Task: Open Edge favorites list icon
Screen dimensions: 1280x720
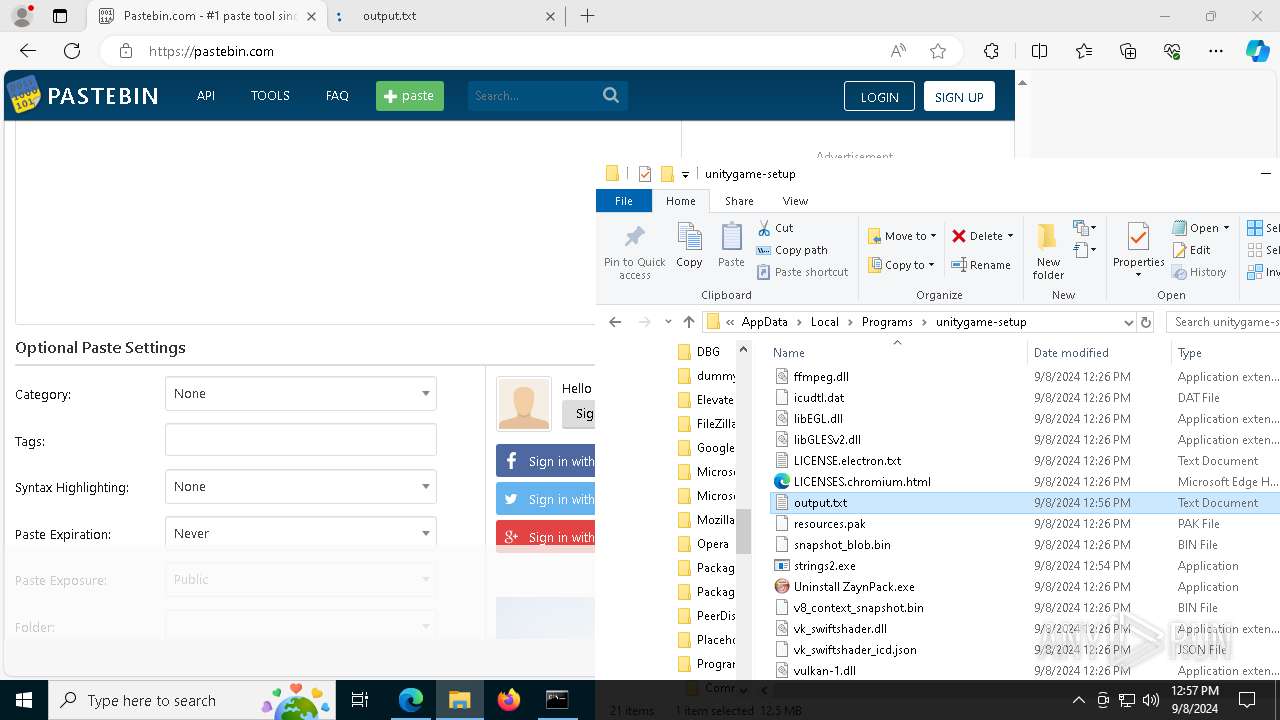Action: (x=1084, y=51)
